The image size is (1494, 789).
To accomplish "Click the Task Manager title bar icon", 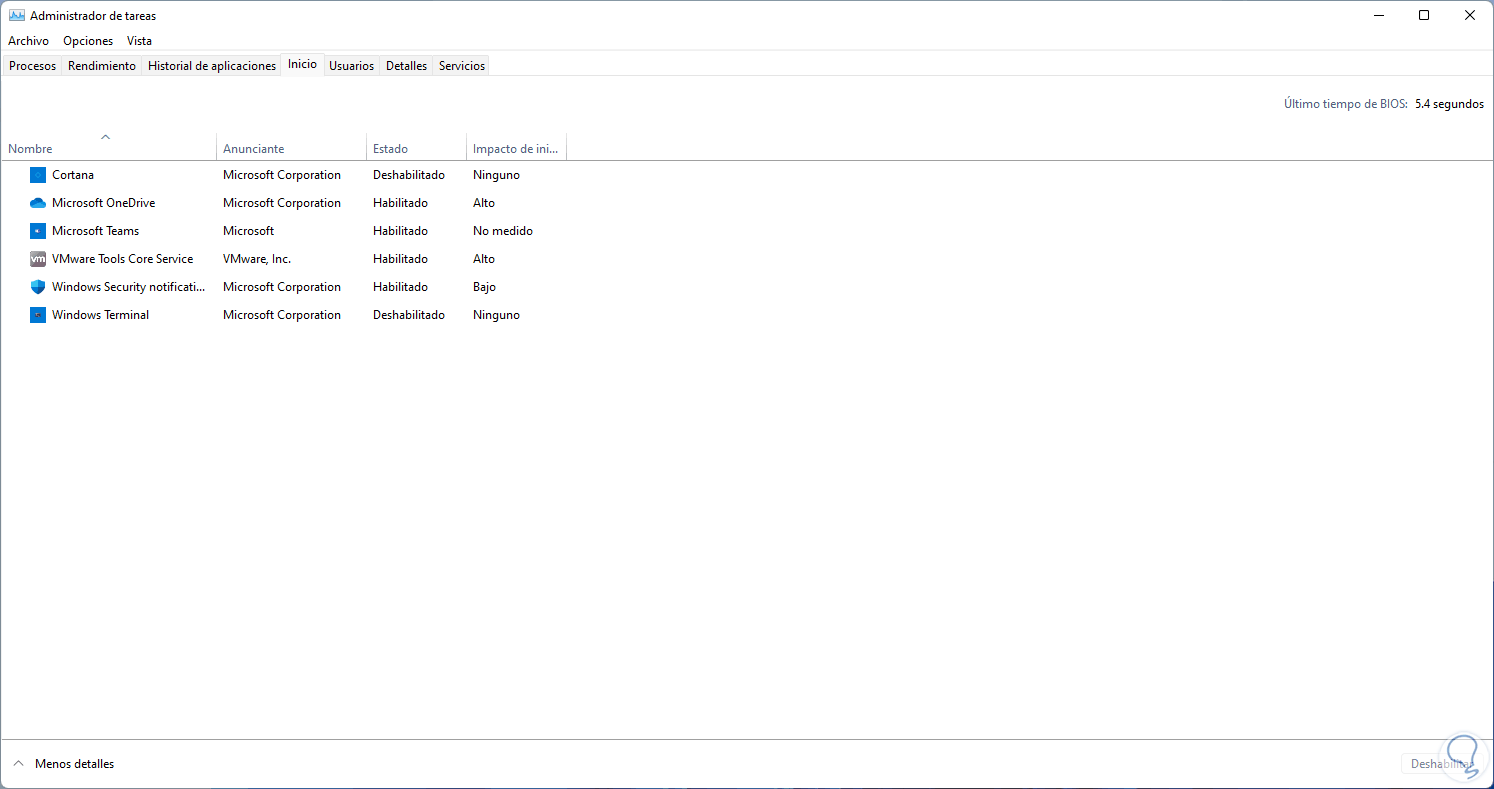I will (17, 16).
